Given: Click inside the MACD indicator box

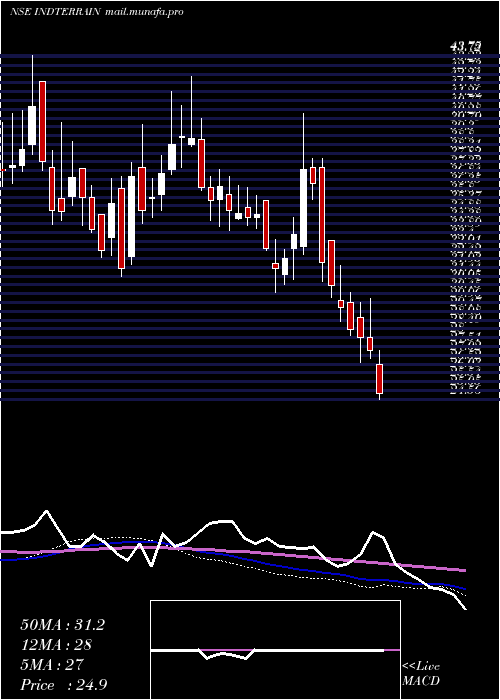Looking at the screenshot, I should click(275, 650).
